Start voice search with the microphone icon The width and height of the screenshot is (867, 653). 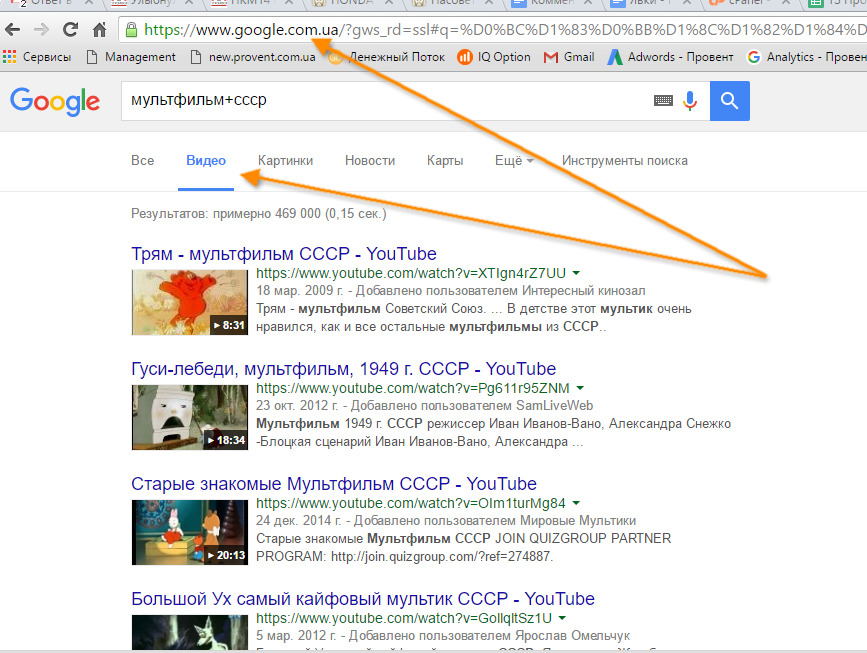[690, 101]
